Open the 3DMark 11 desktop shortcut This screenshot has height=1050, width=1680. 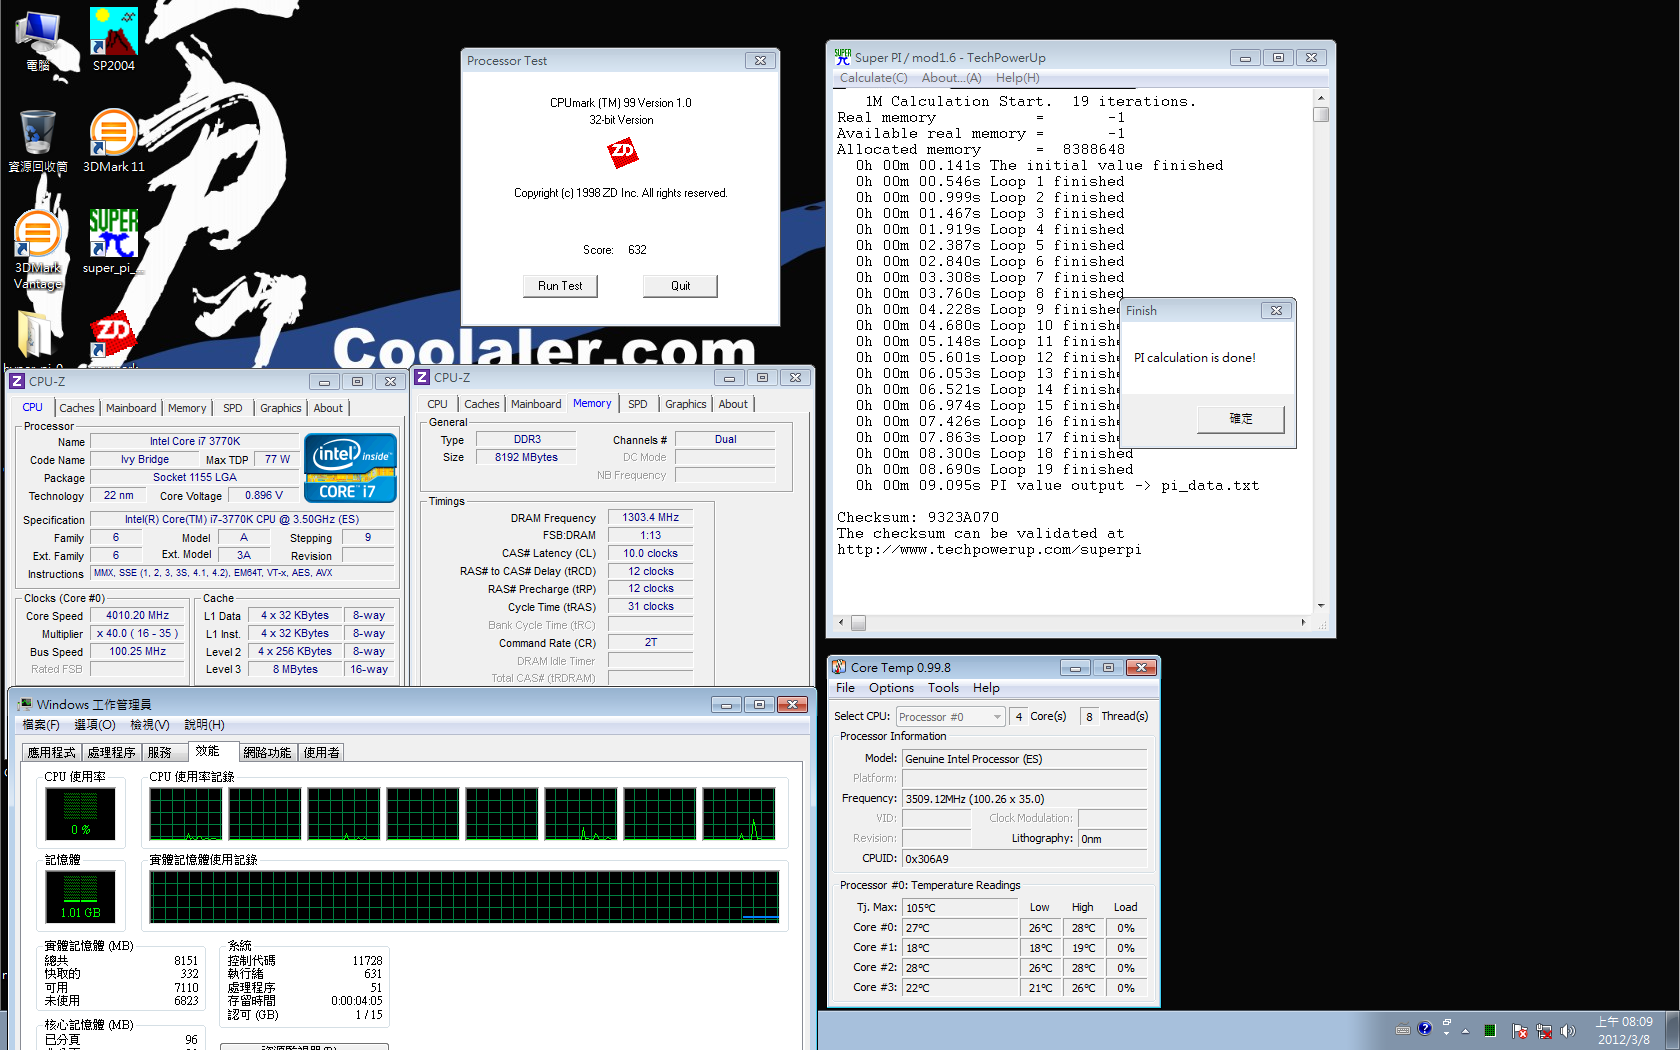pos(113,140)
